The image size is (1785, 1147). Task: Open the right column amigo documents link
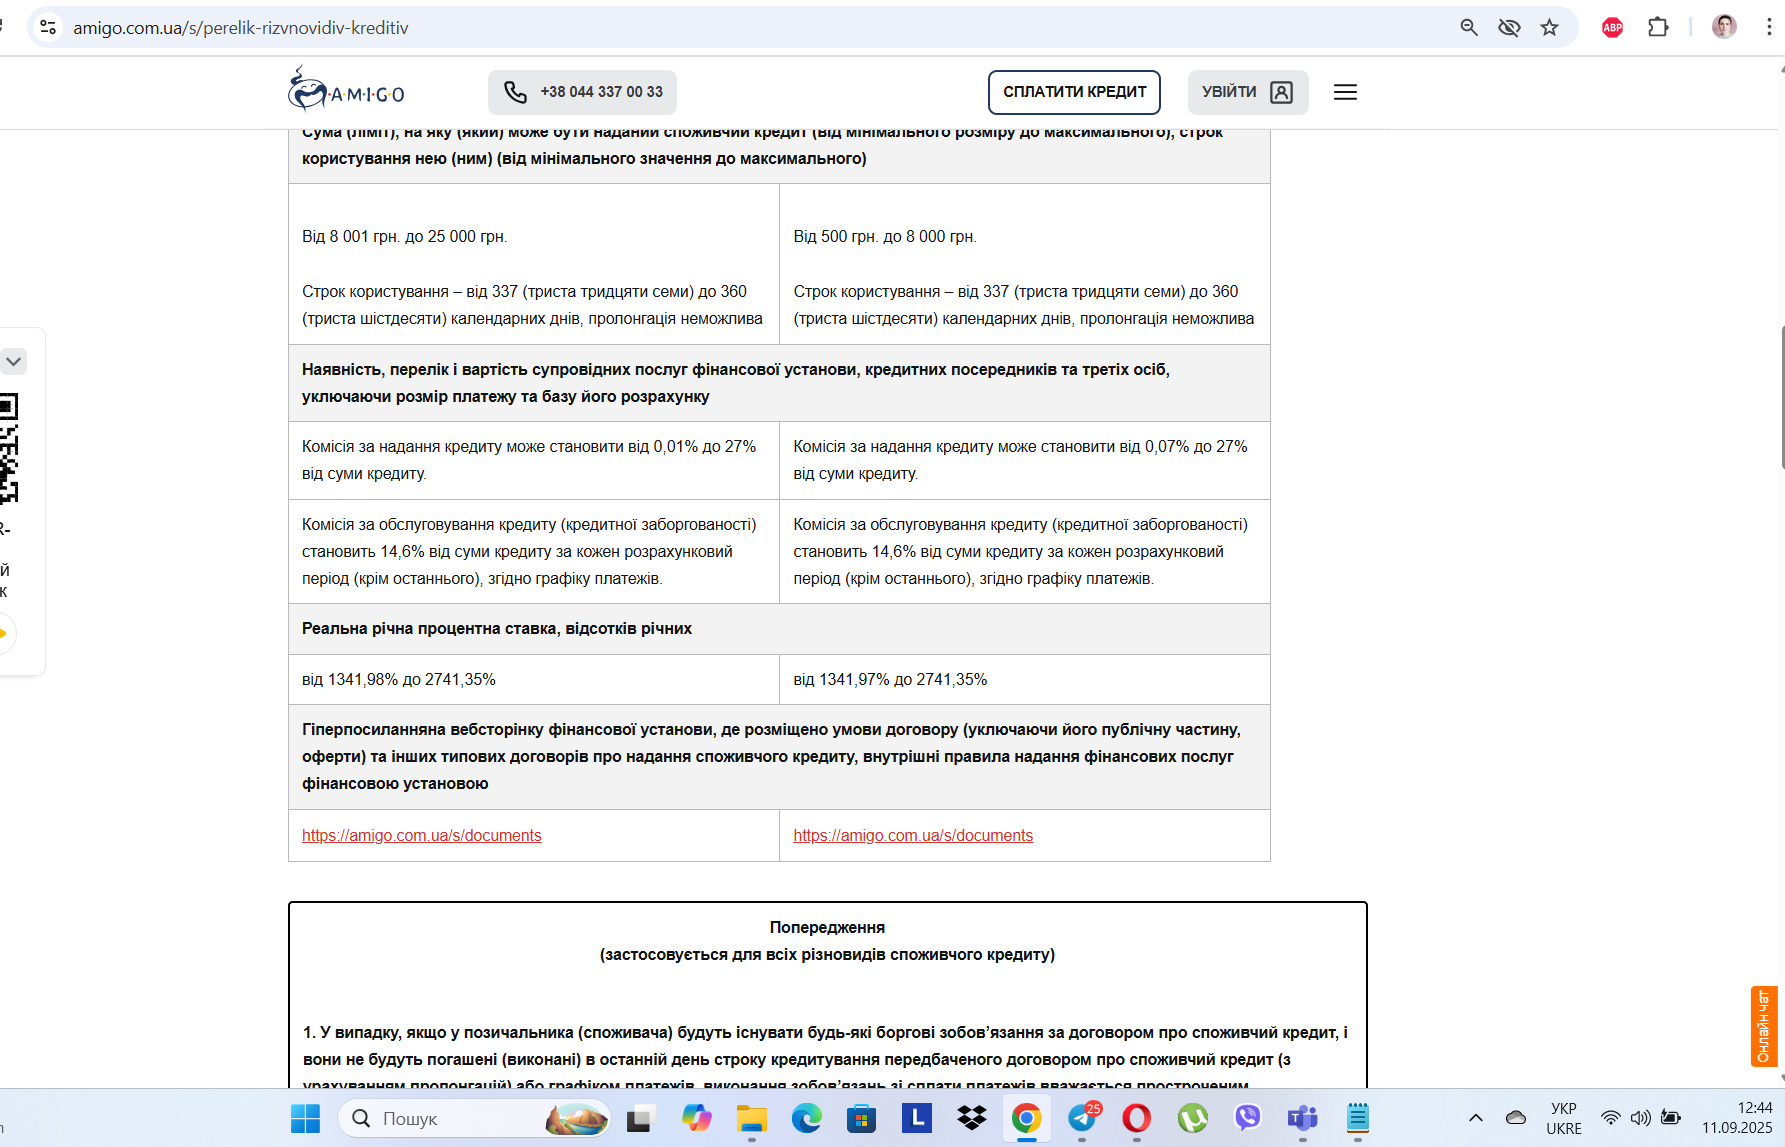tap(913, 835)
